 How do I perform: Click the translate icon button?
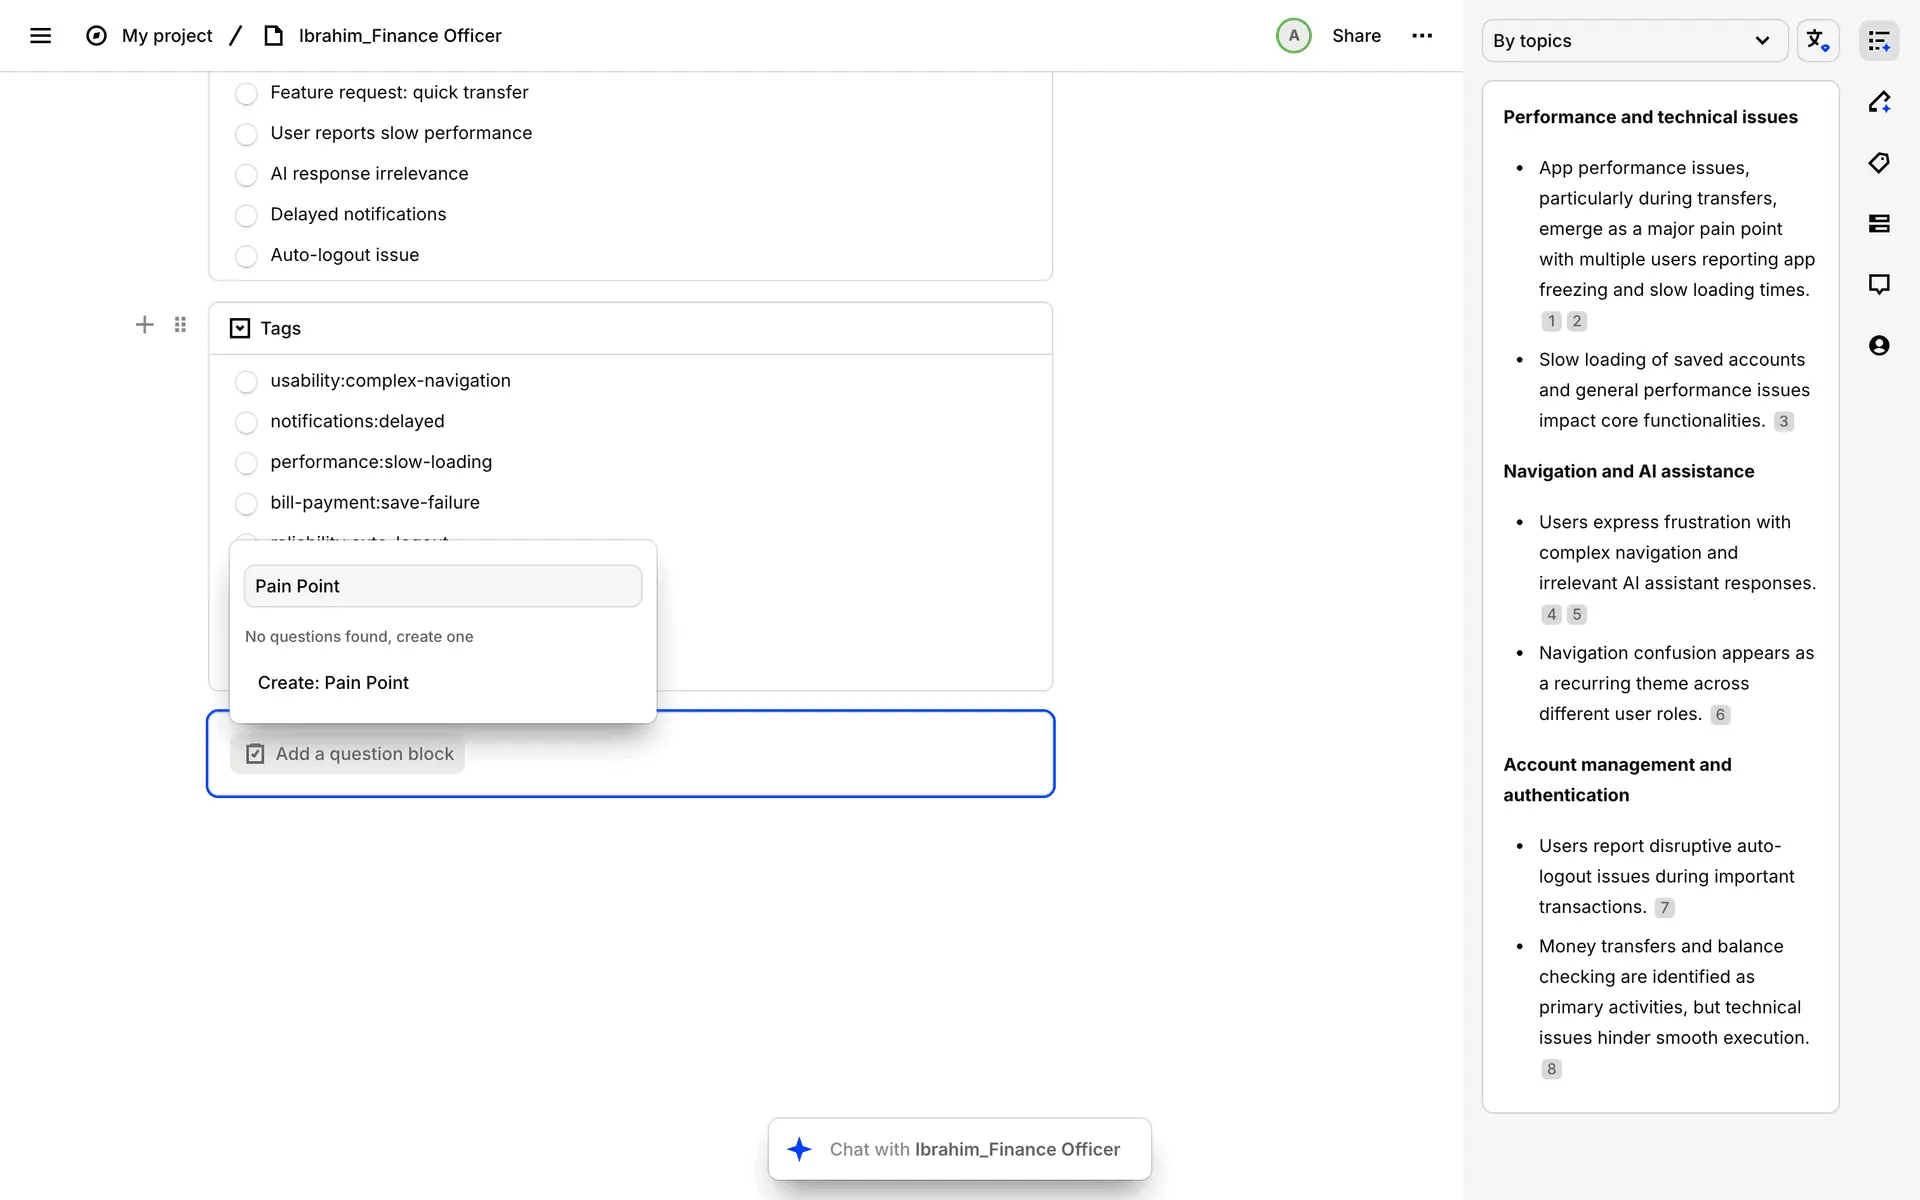pos(1817,41)
